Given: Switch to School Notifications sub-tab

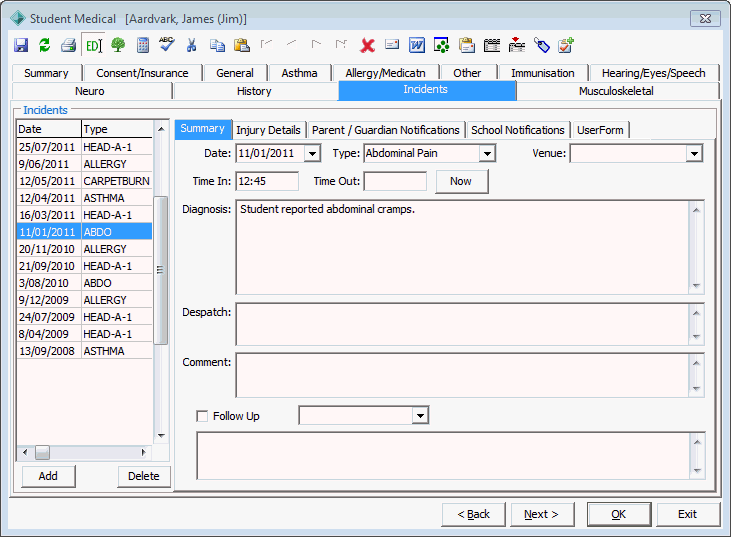Looking at the screenshot, I should 517,130.
